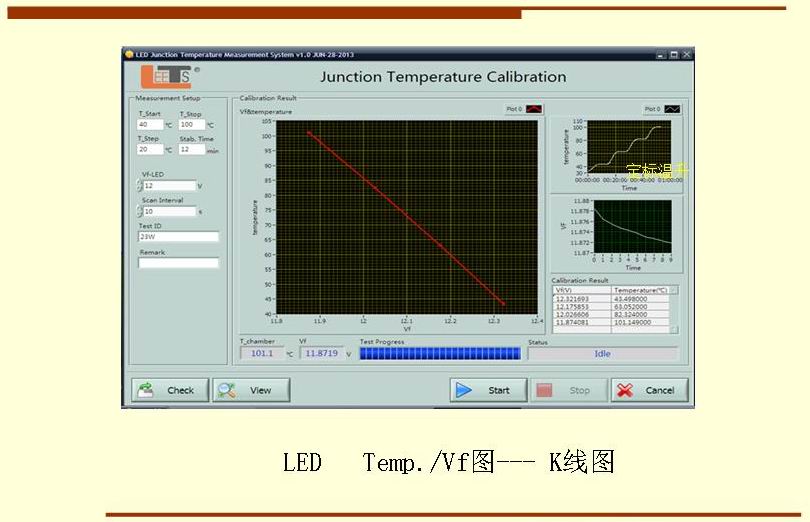Select table cell 63.052000
Screen dimensions: 810x522
[641, 306]
